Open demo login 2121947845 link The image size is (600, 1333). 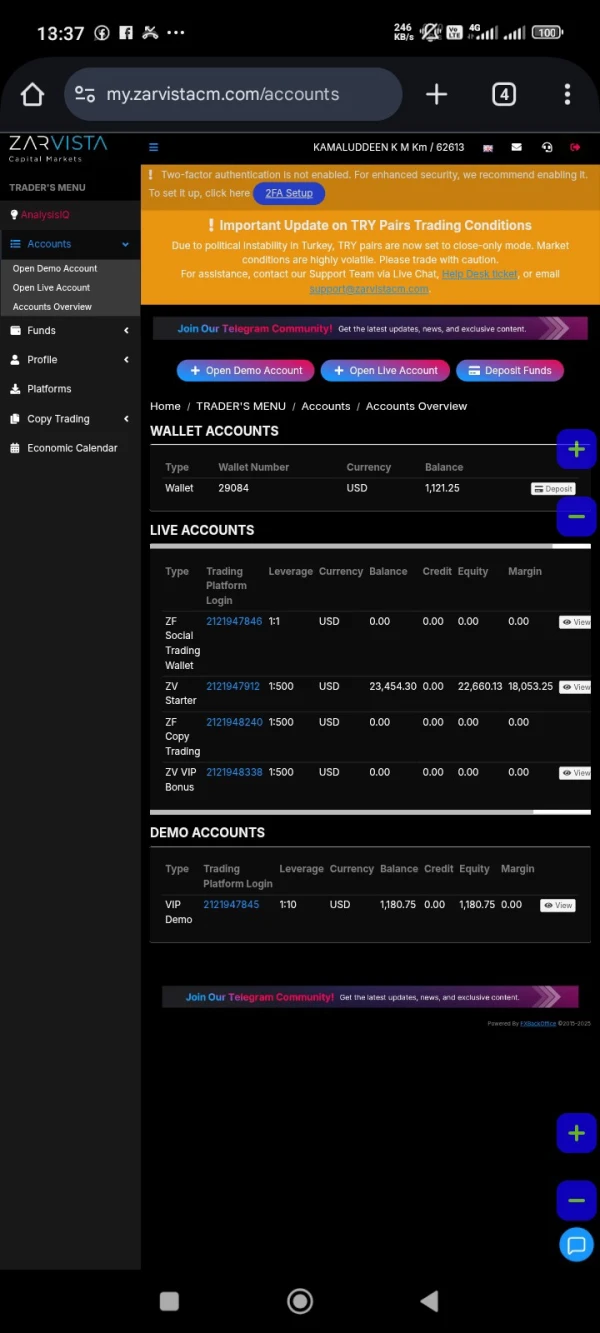click(231, 904)
